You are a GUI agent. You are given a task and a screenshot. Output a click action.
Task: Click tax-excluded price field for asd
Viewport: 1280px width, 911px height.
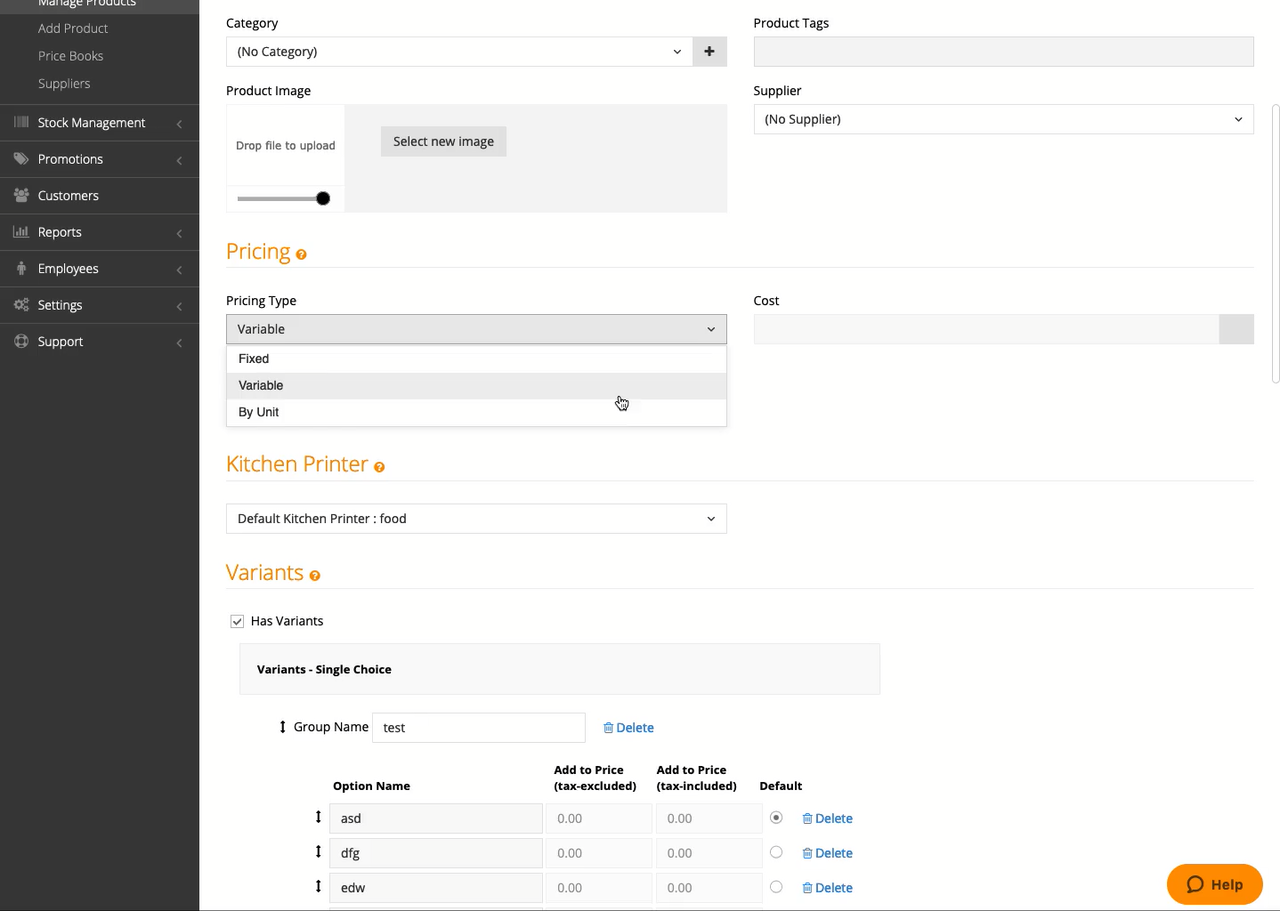tap(599, 818)
